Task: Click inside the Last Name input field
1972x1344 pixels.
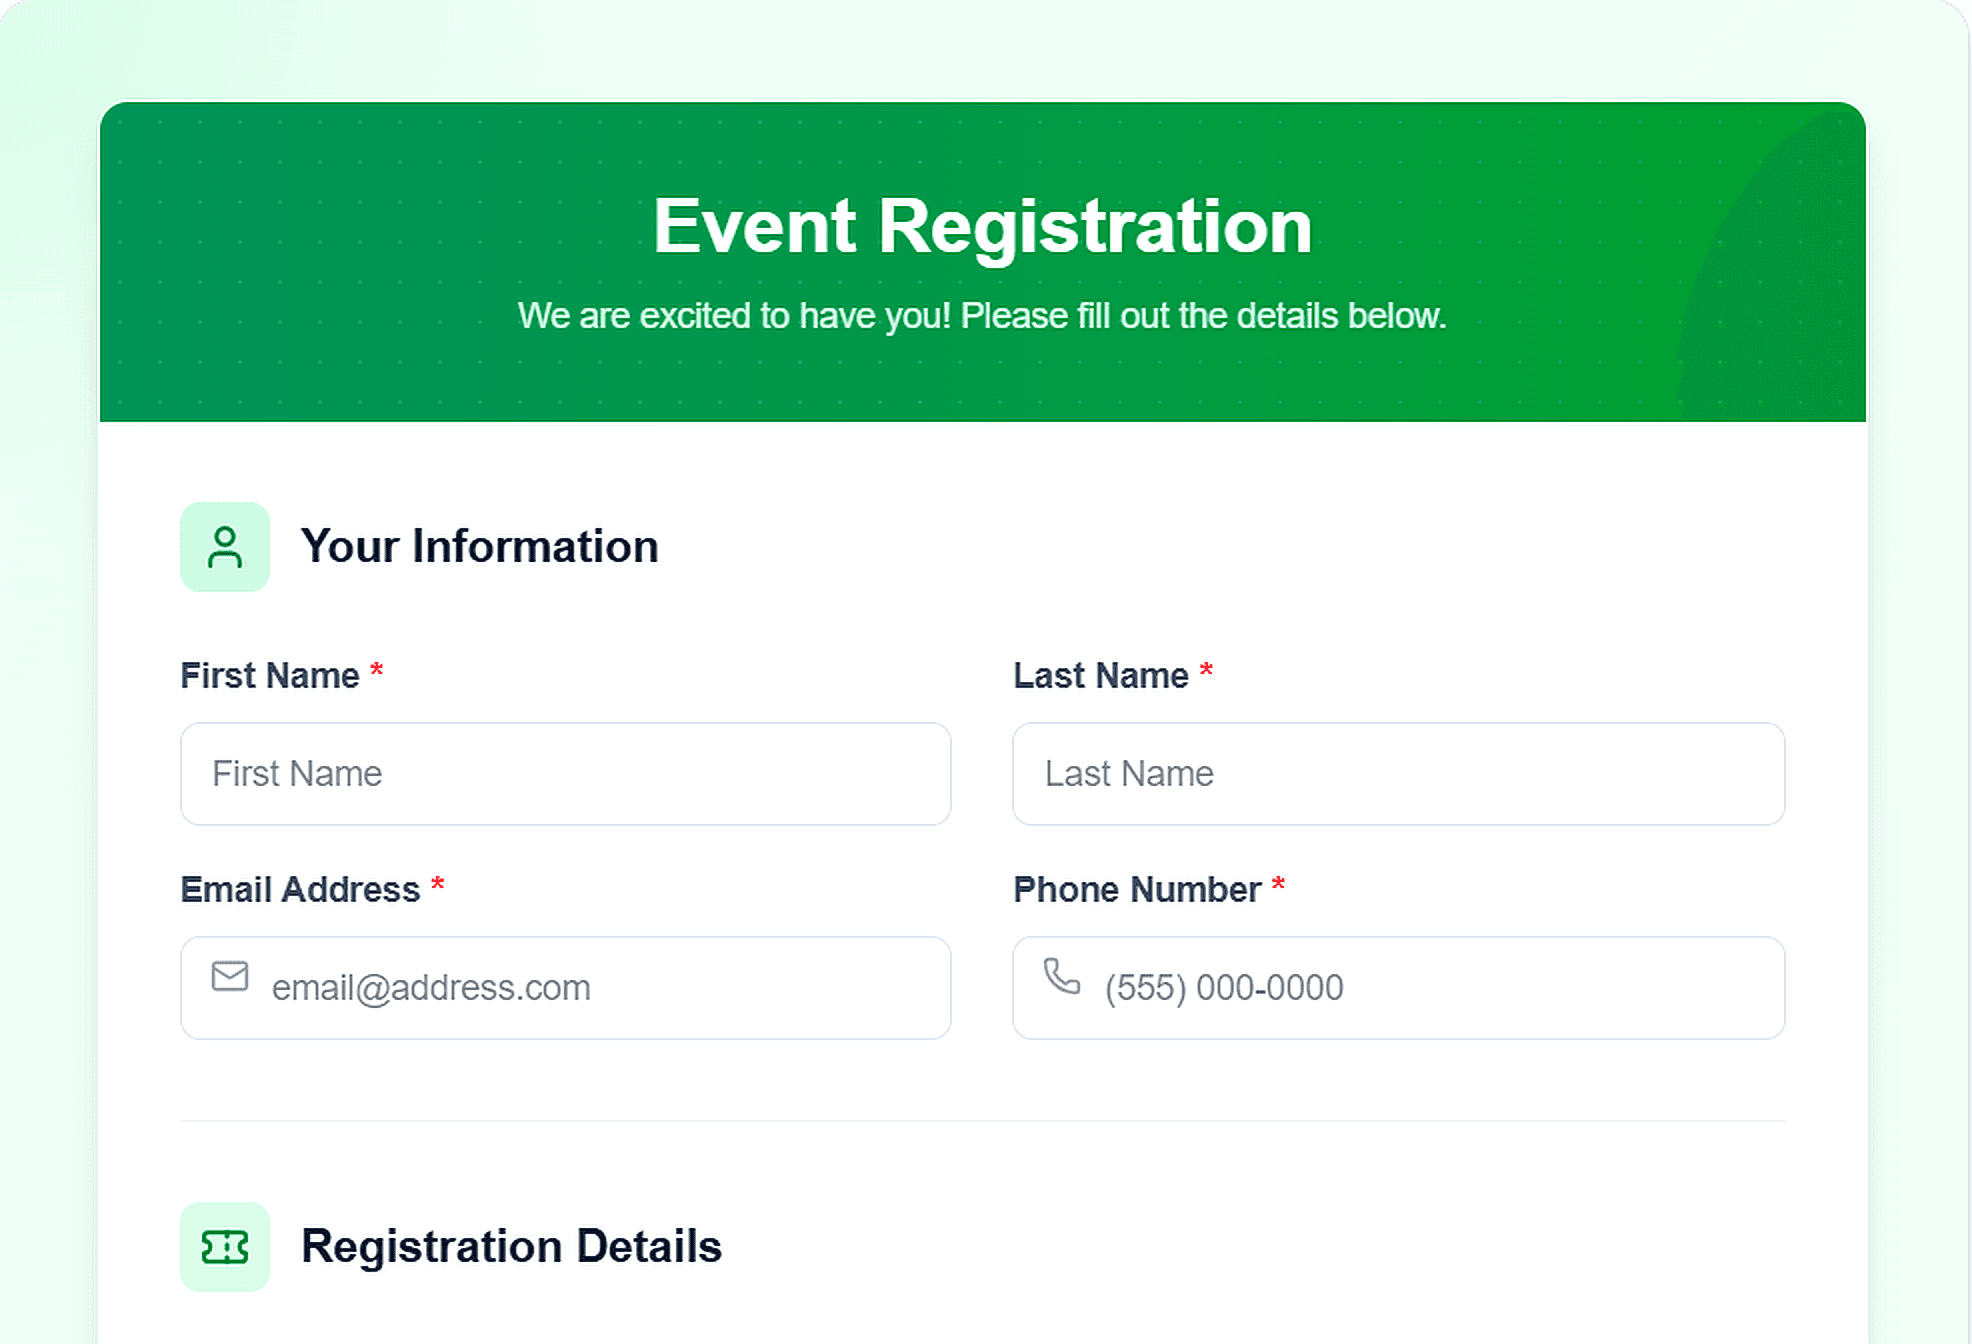Action: click(1398, 775)
